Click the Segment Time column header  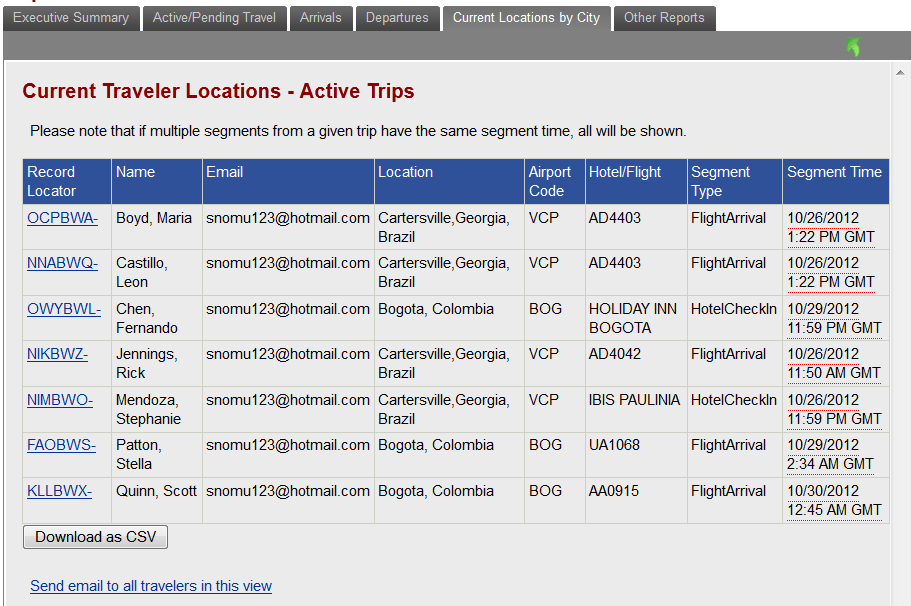[x=834, y=172]
